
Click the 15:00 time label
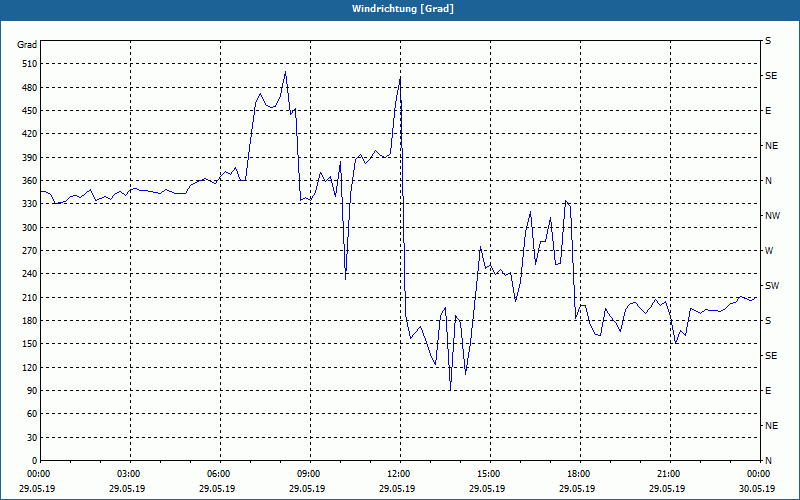(x=490, y=474)
